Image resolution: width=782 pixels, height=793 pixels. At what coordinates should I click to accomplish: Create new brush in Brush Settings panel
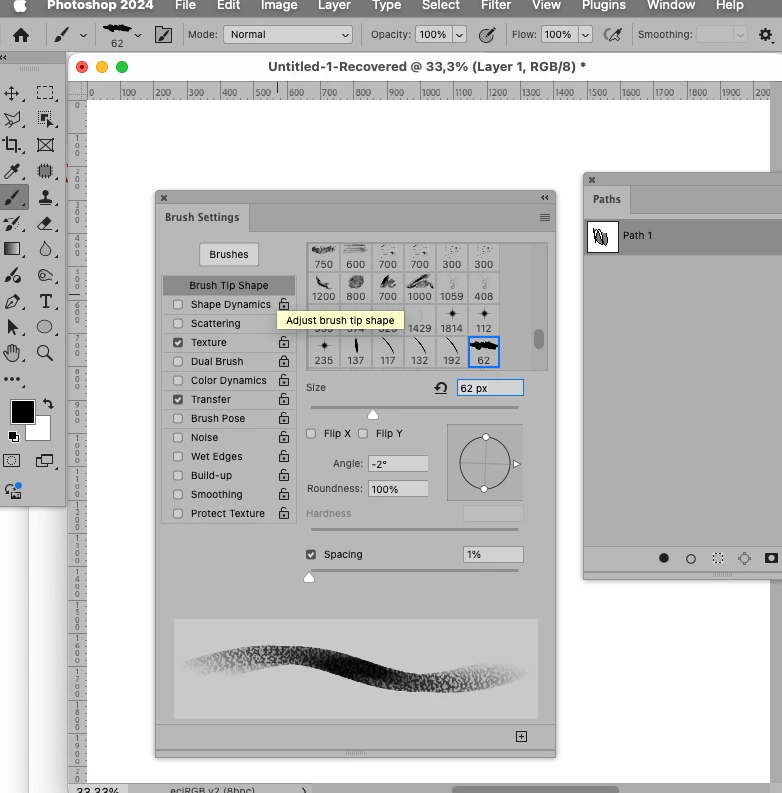[522, 736]
